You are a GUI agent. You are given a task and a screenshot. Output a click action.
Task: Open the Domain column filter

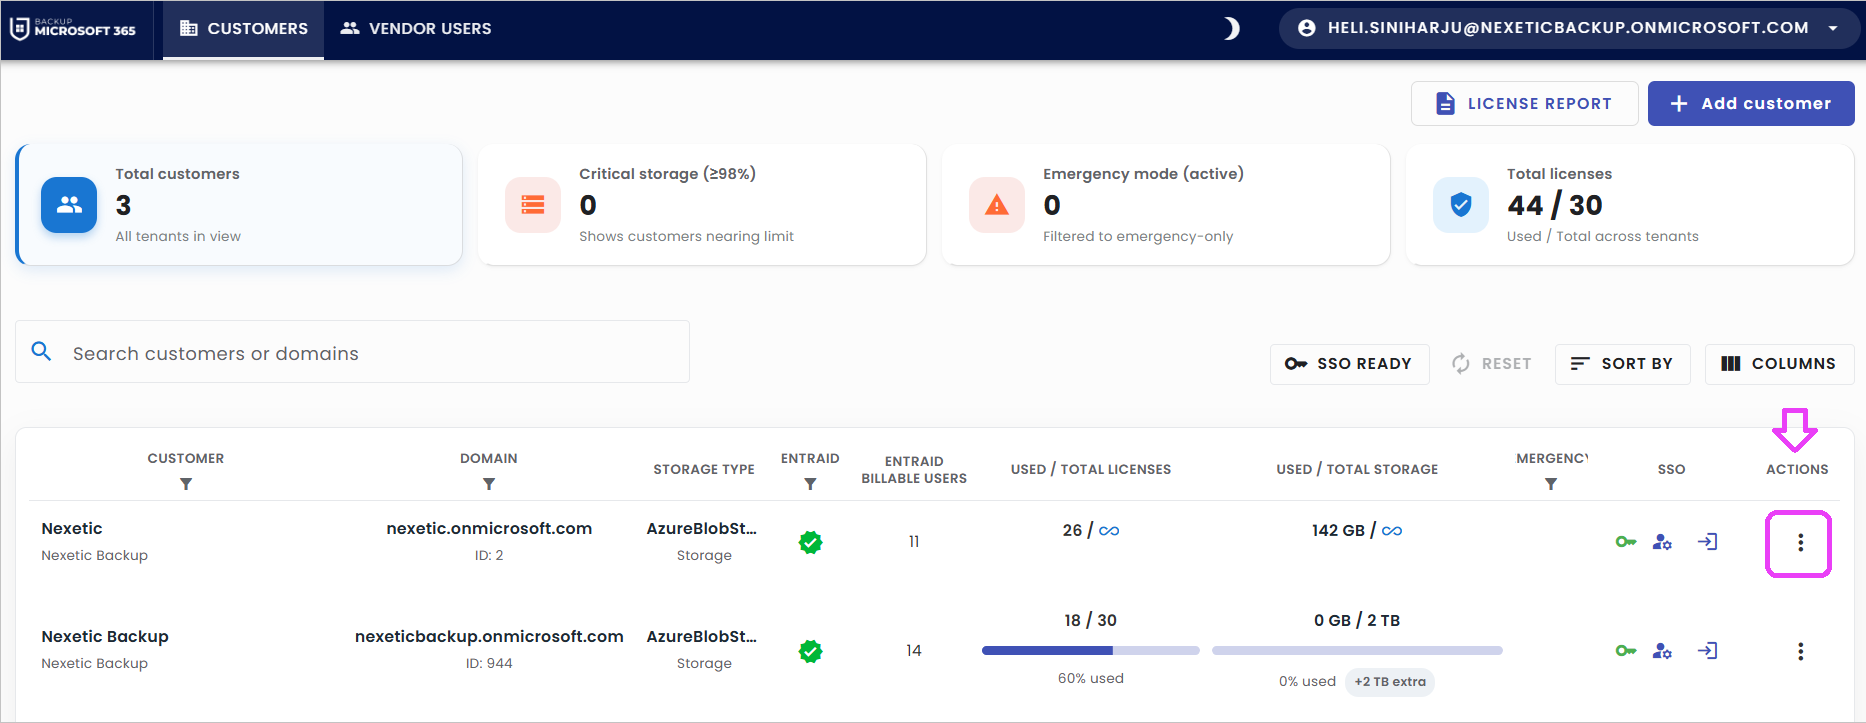(x=489, y=484)
